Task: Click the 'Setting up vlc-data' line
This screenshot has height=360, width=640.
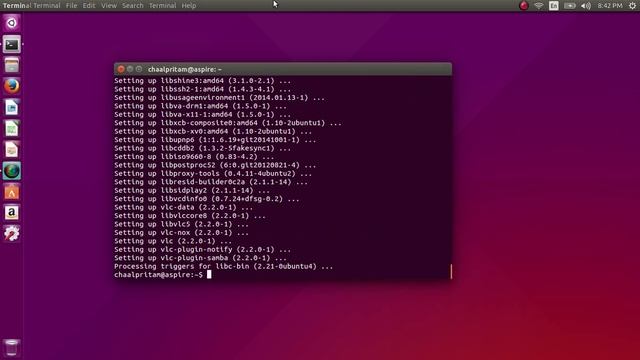Action: 183,207
